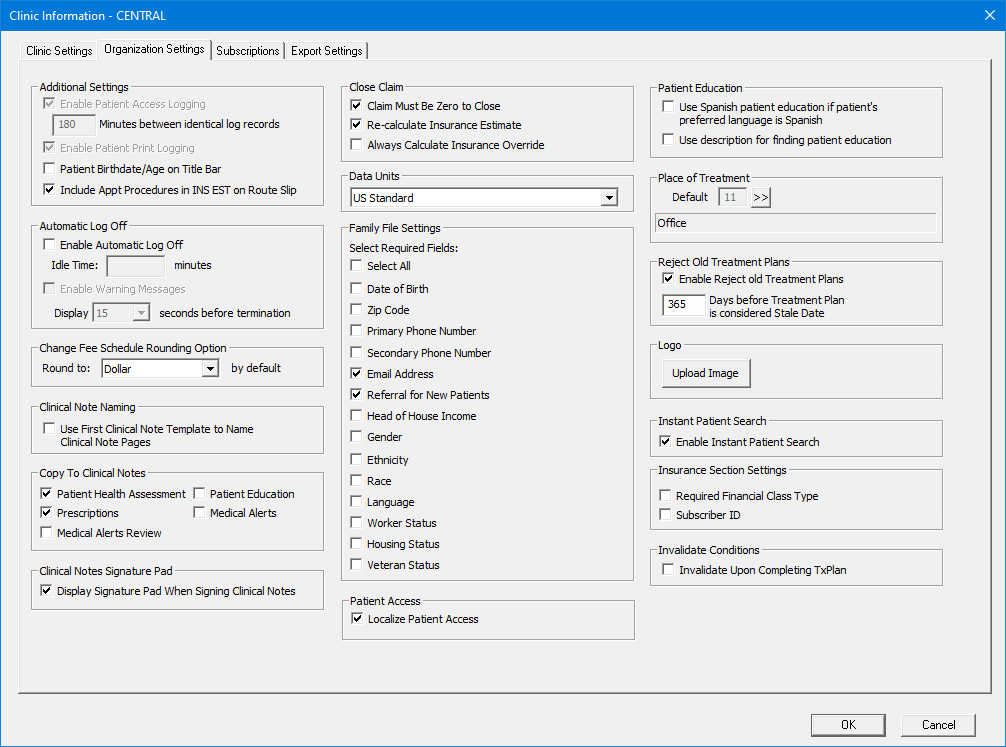Image resolution: width=1006 pixels, height=747 pixels.
Task: Expand the Round to dropdown
Action: point(209,368)
